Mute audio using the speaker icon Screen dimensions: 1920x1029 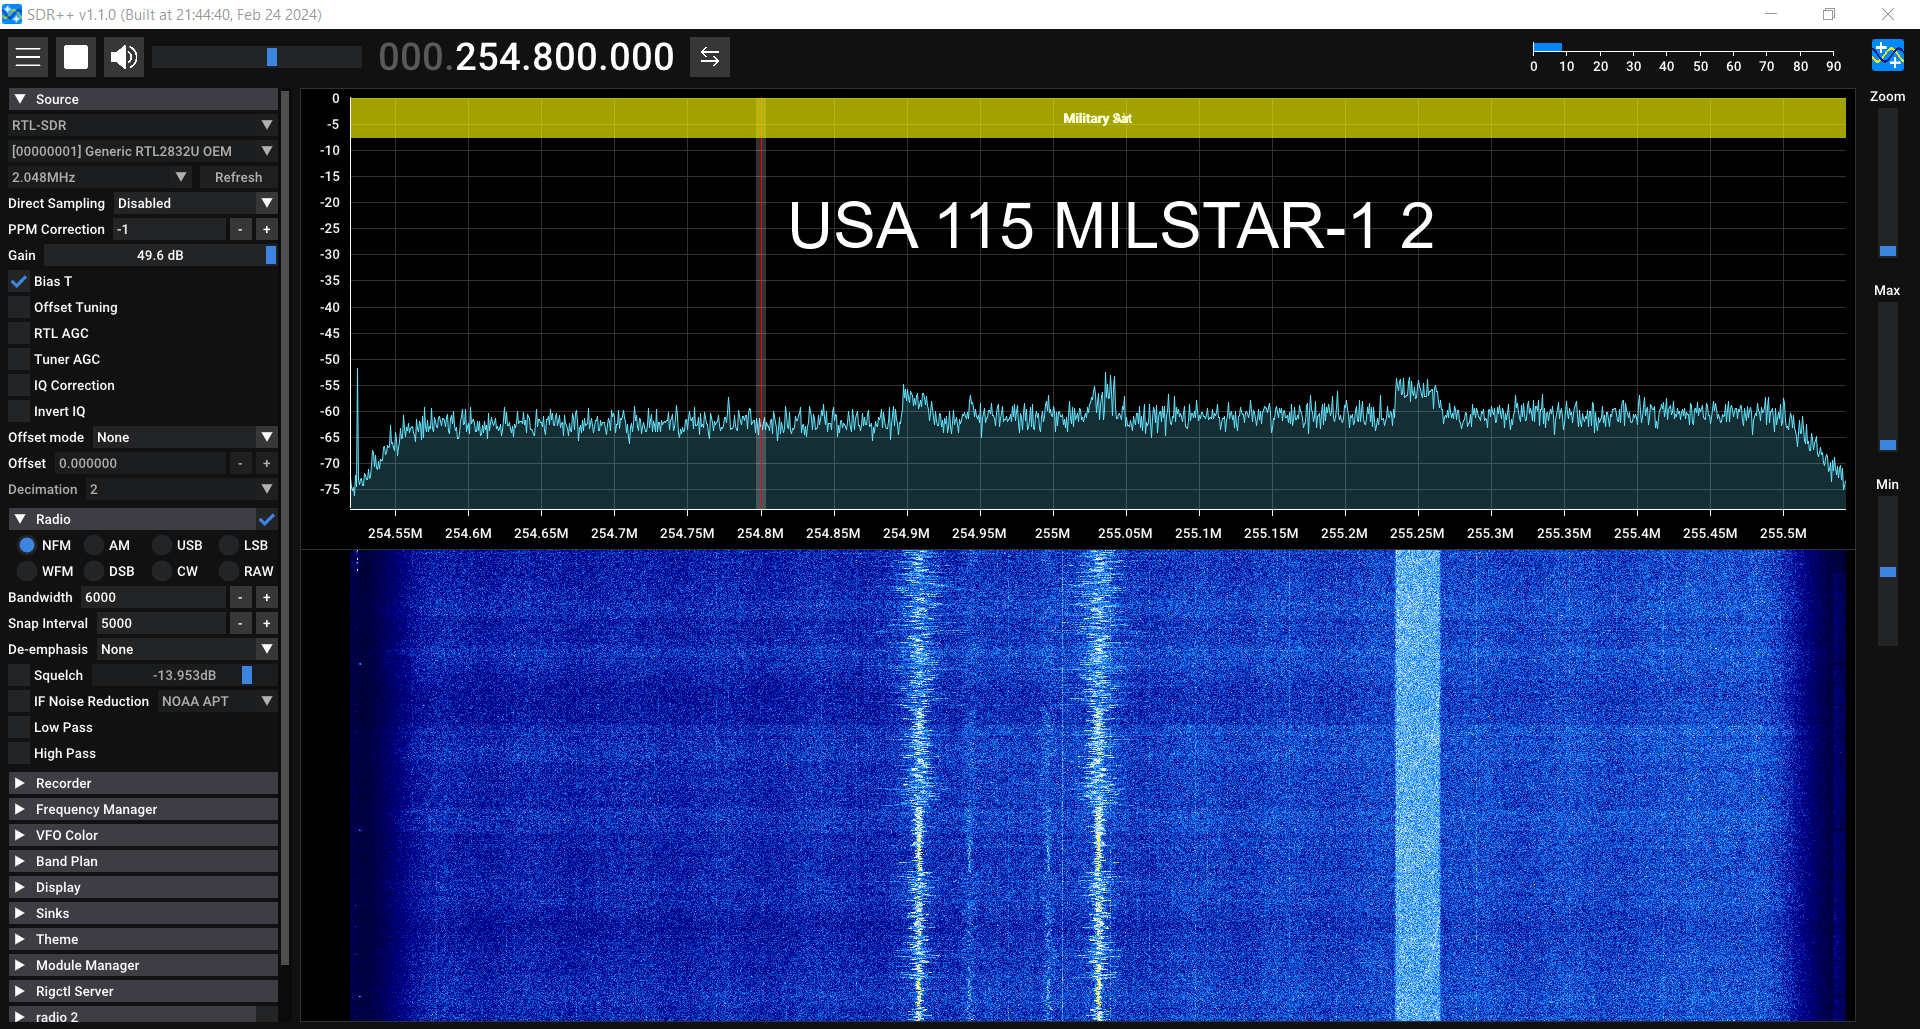124,57
